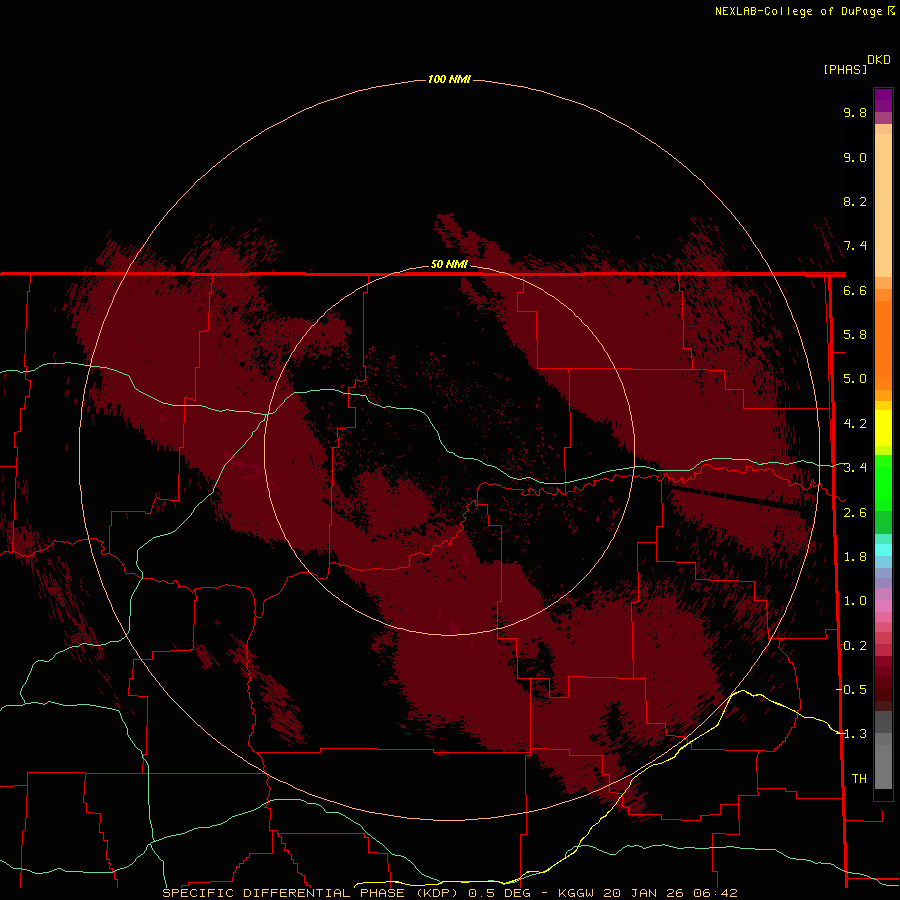Click the (KDP) abbreviation in the caption

[437, 893]
